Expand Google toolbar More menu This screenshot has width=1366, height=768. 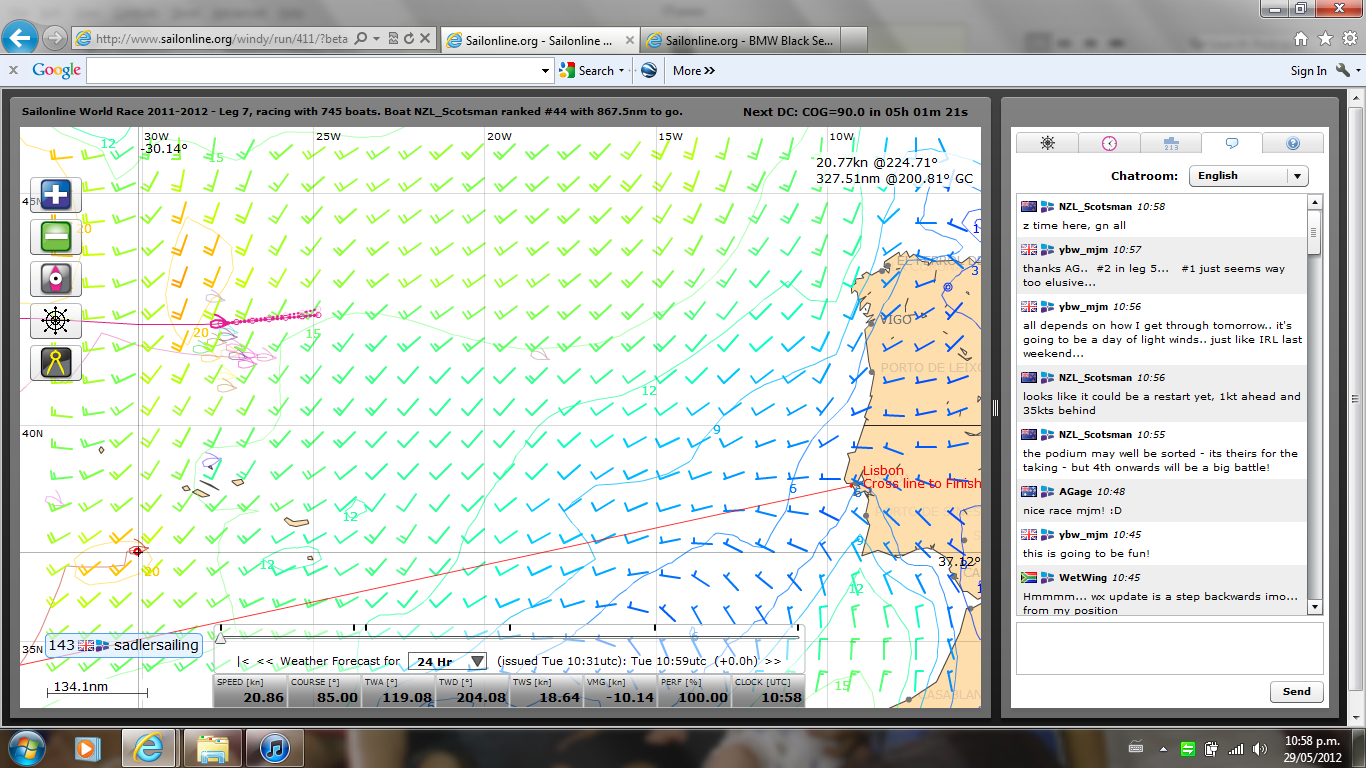(694, 70)
